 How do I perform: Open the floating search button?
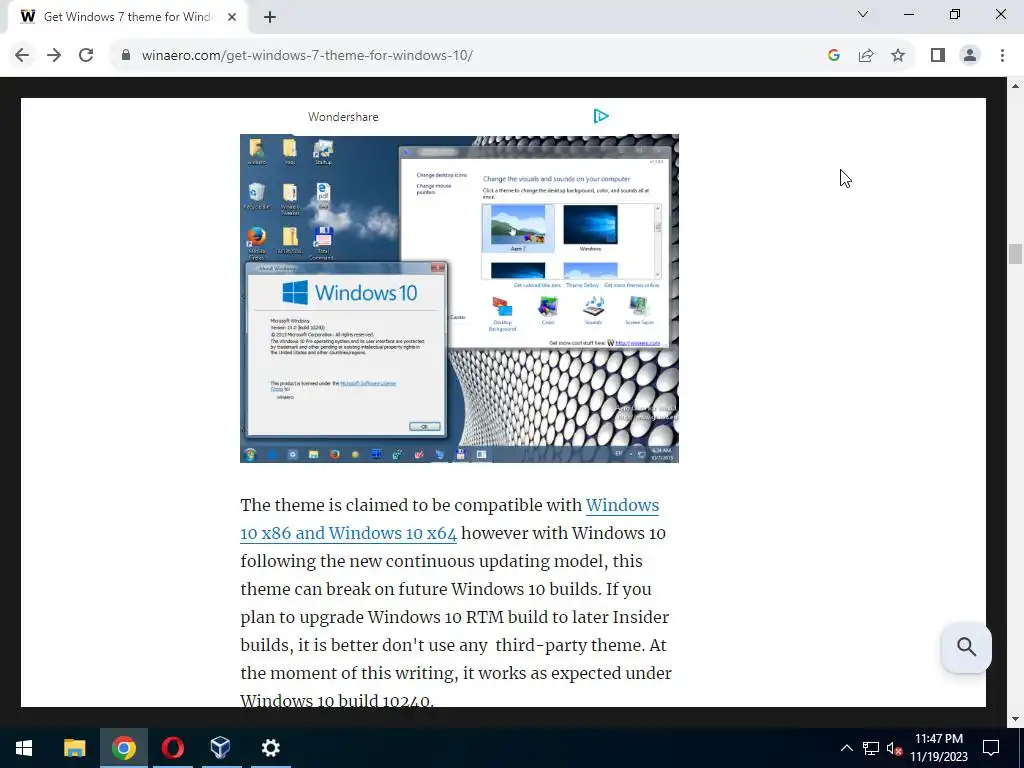click(967, 647)
